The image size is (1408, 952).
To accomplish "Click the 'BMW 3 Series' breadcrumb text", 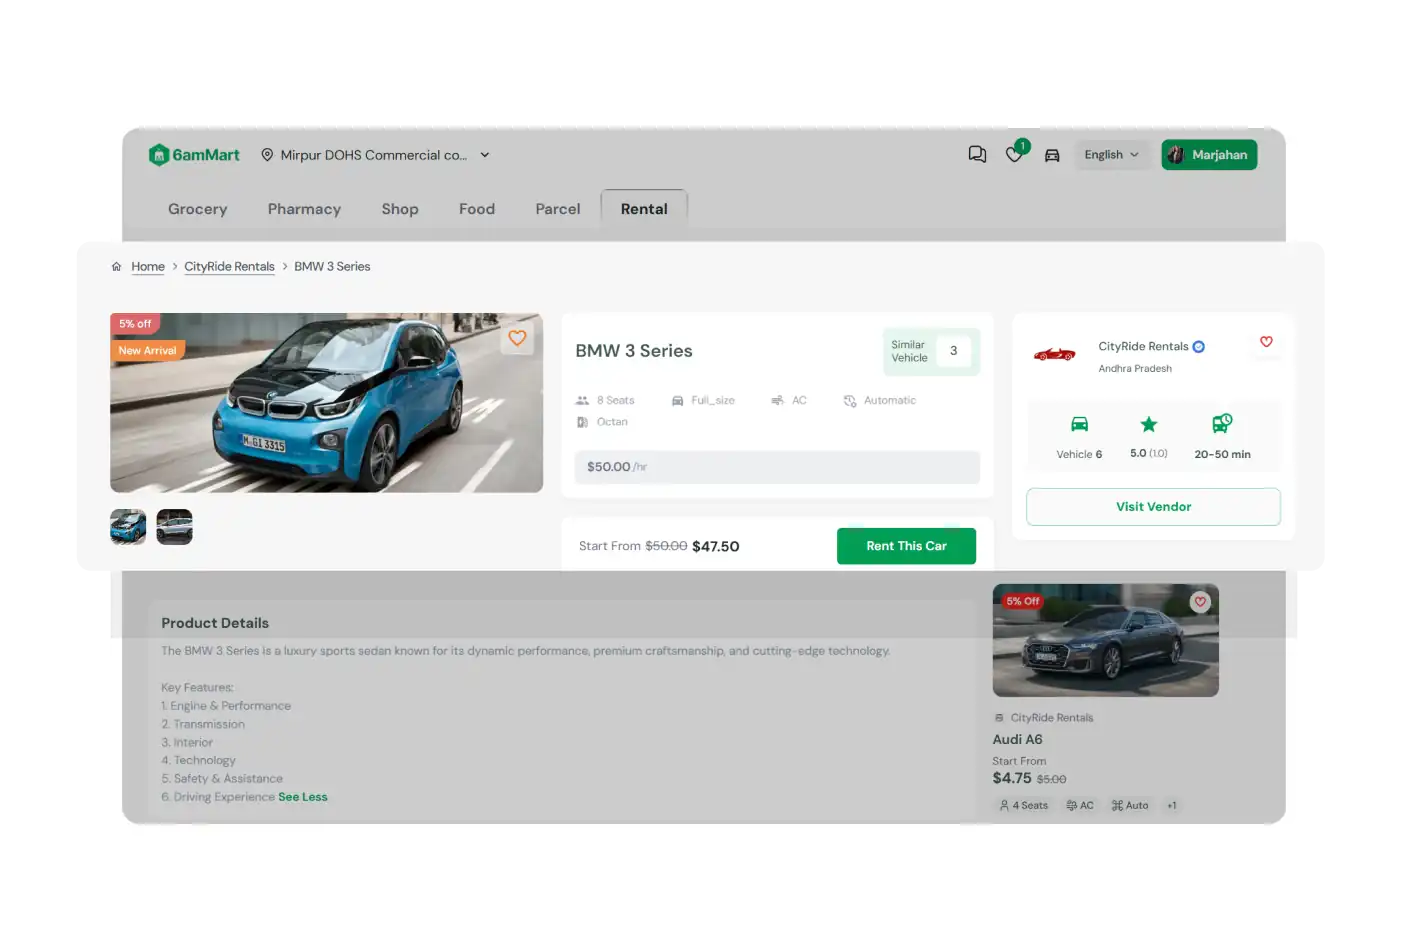I will click(x=332, y=267).
